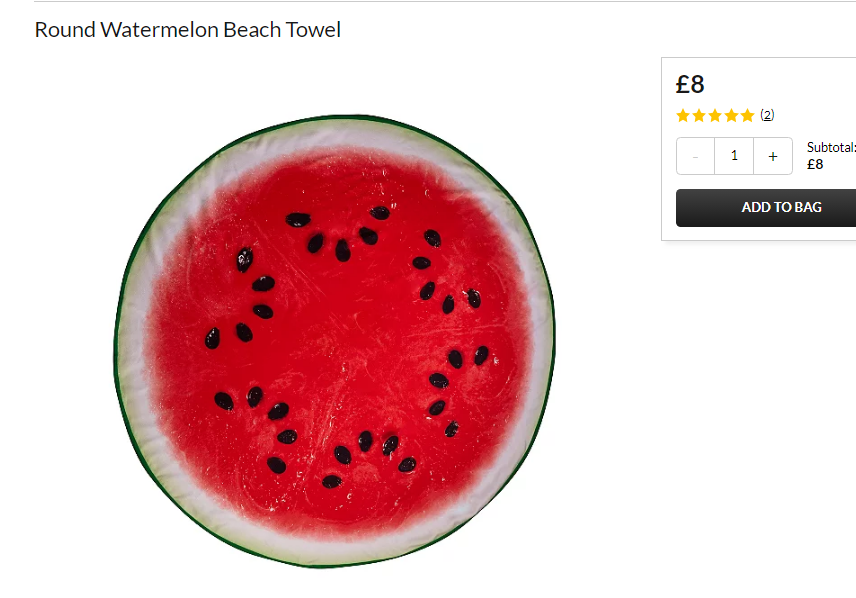This screenshot has height=598, width=856.
Task: Click the word Round in product title
Action: click(65, 29)
